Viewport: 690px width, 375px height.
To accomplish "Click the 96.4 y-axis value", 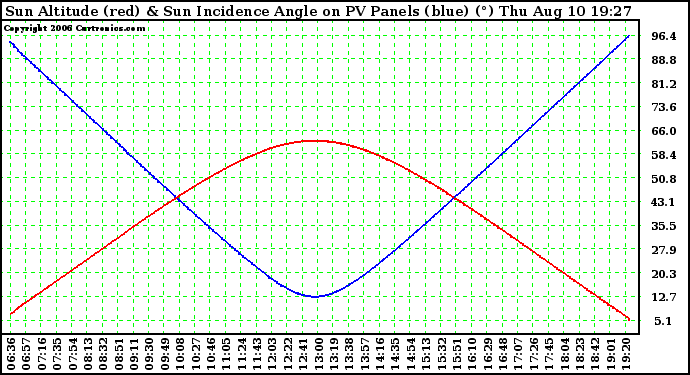I will 664,37.
